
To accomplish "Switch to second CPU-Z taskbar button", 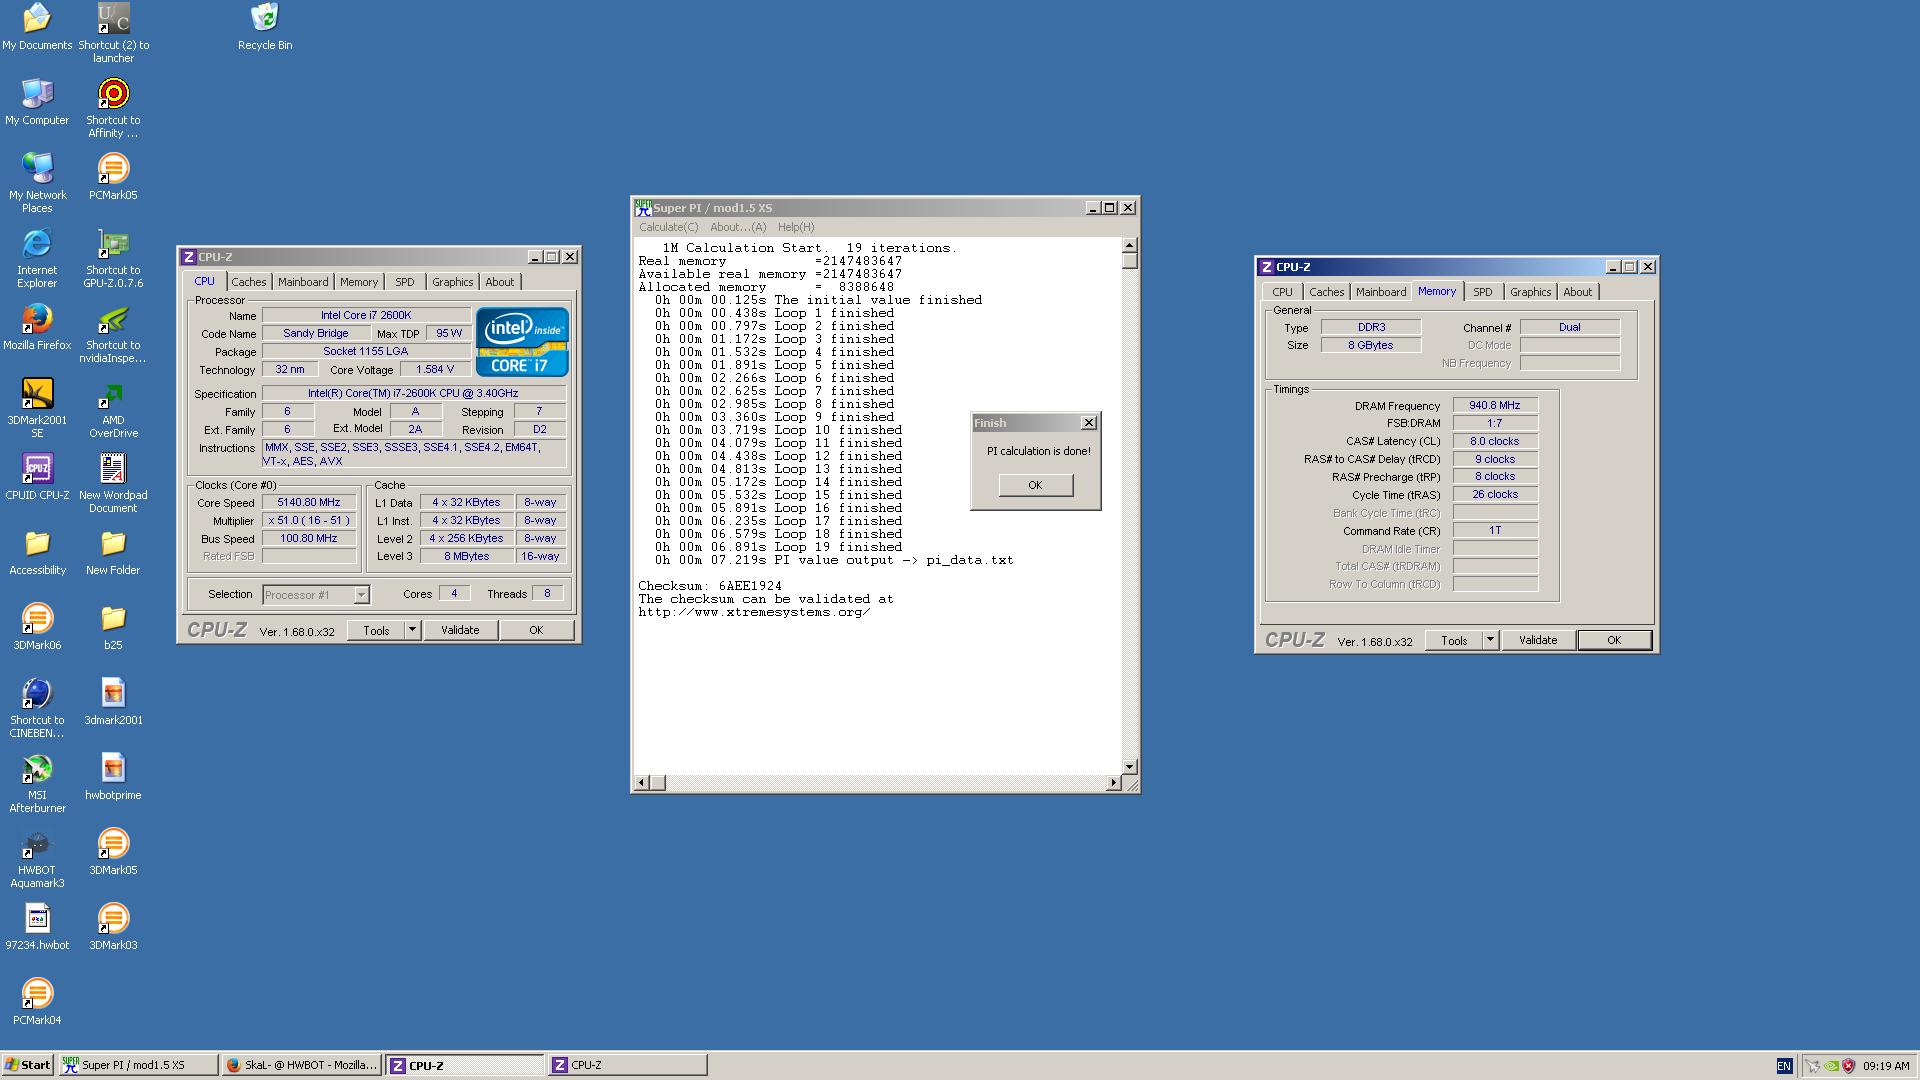I will coord(627,1065).
